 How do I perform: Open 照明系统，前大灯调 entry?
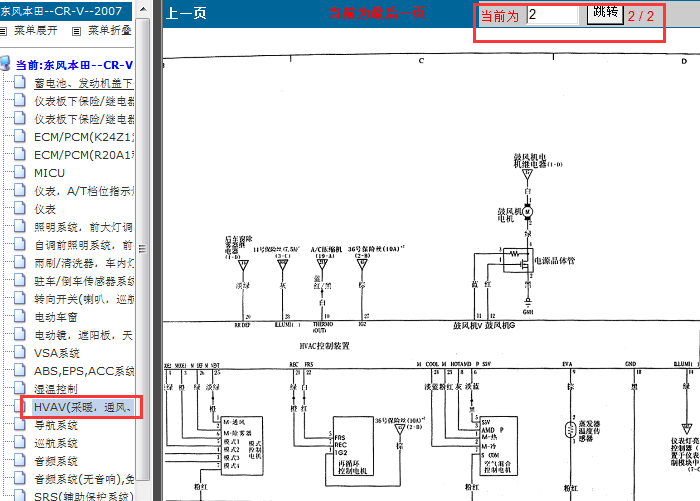point(84,227)
